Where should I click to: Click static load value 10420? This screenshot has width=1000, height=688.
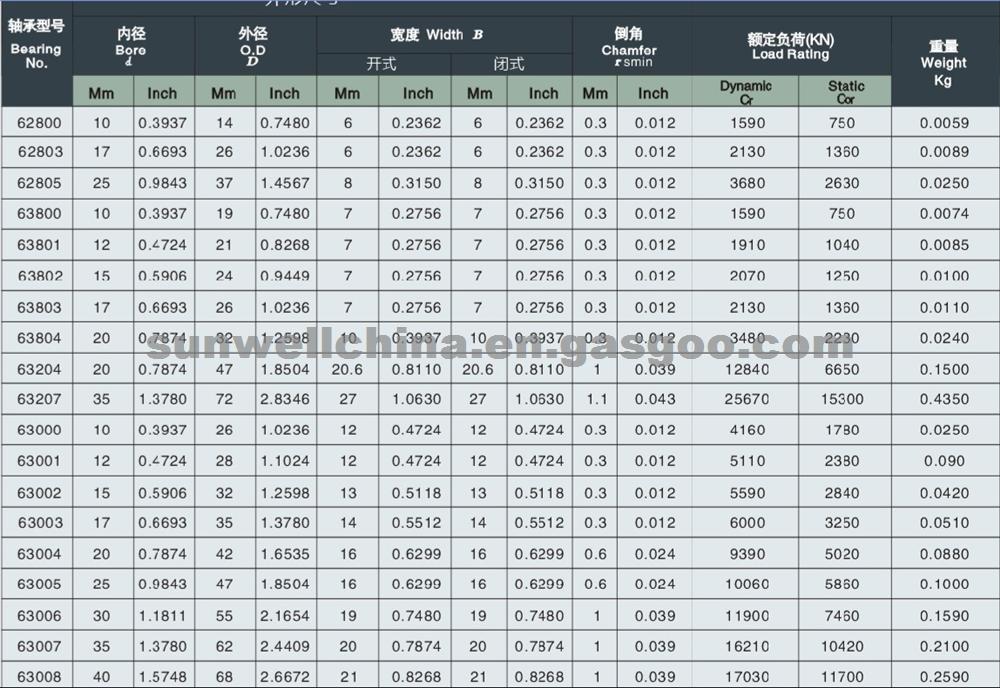coord(842,647)
